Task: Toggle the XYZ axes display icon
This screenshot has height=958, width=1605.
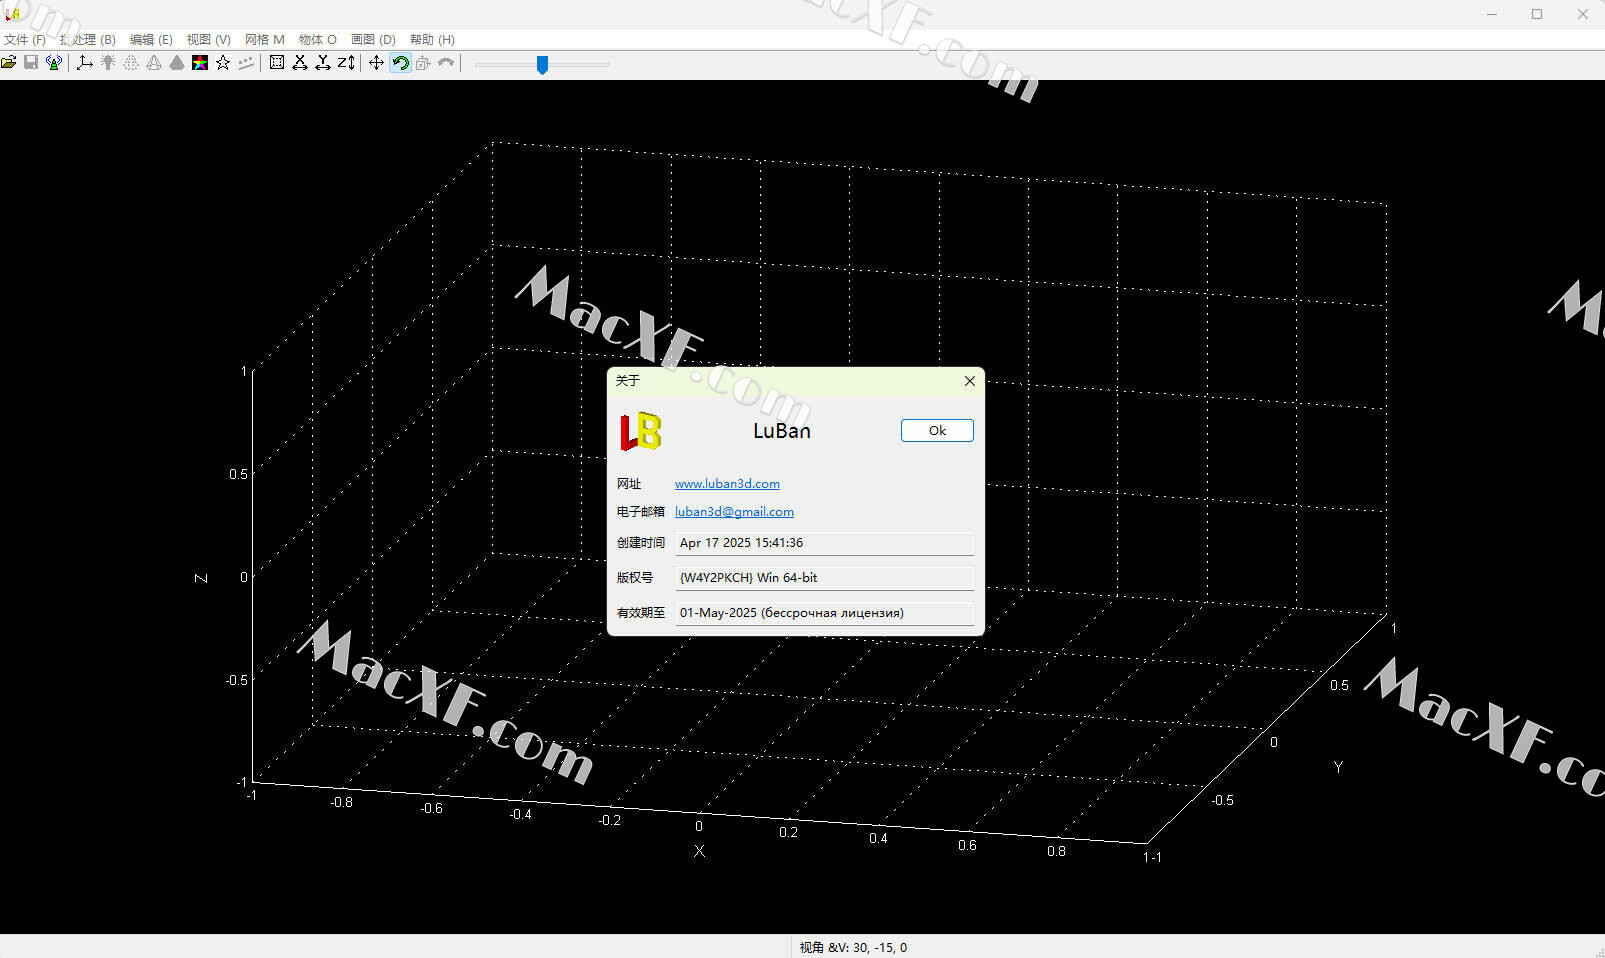Action: (x=84, y=63)
